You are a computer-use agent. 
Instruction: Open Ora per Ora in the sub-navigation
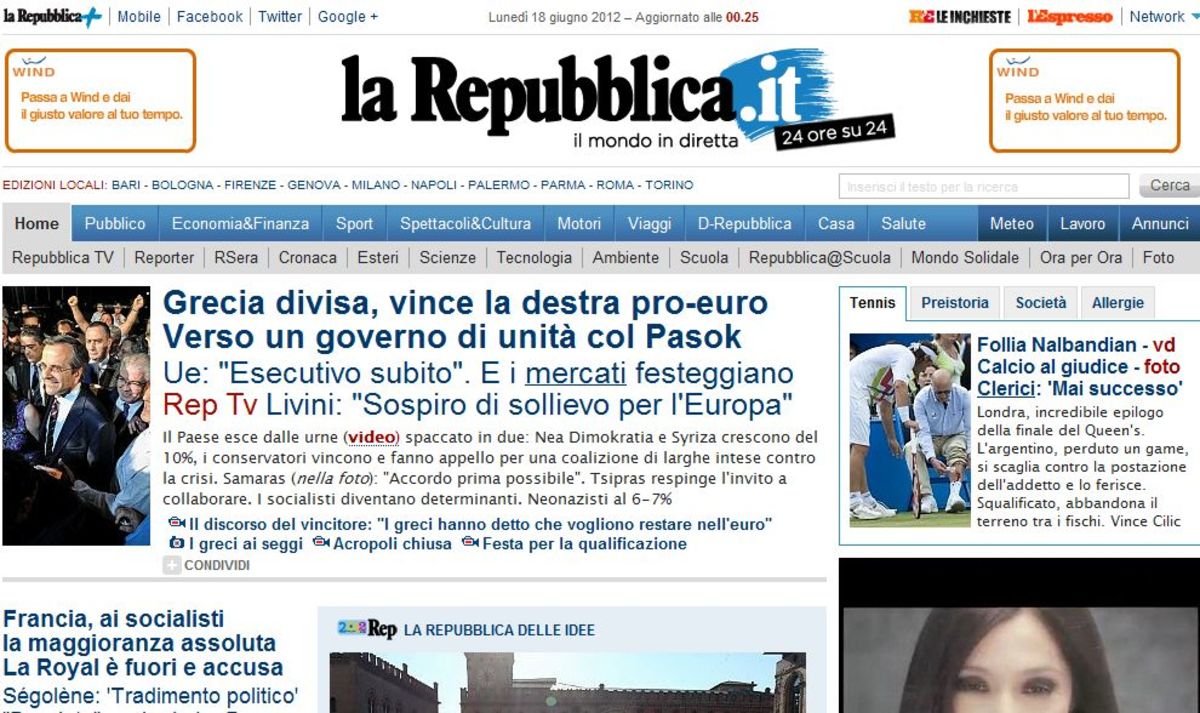tap(1081, 257)
